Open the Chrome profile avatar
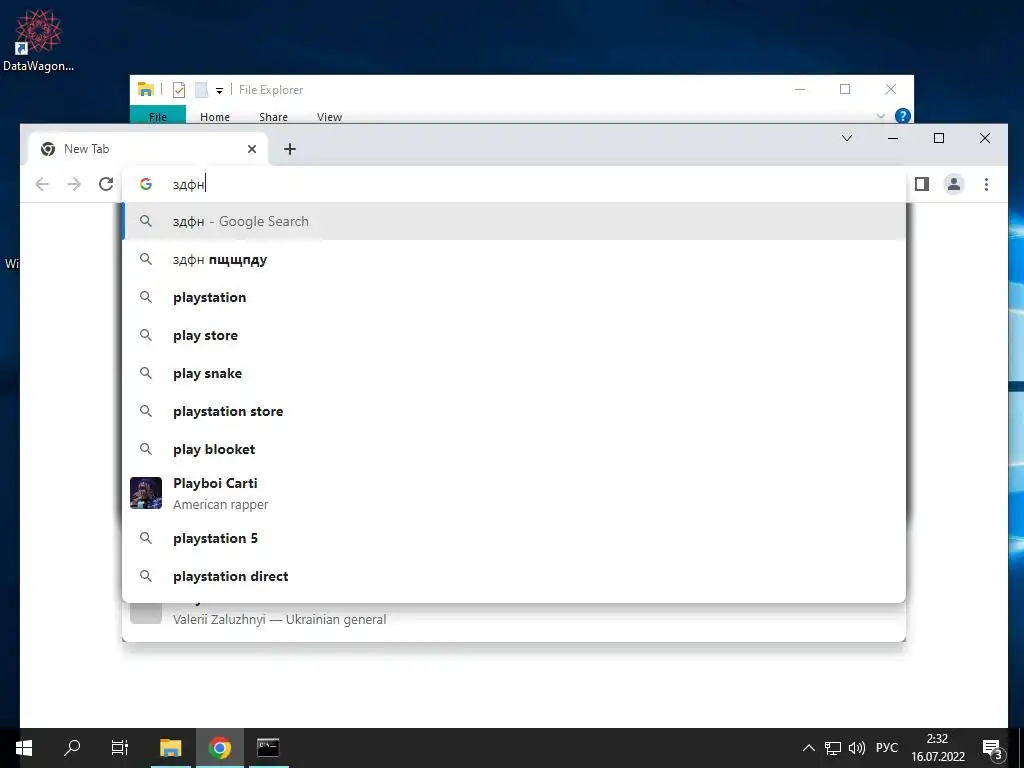The width and height of the screenshot is (1024, 768). (953, 184)
